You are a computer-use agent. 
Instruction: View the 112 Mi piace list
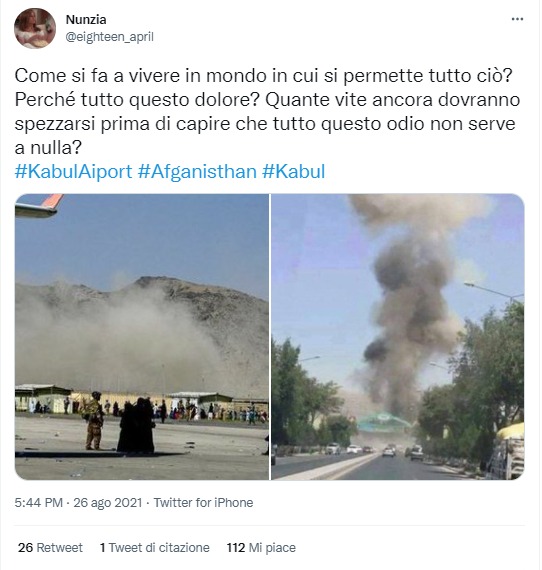[x=261, y=547]
